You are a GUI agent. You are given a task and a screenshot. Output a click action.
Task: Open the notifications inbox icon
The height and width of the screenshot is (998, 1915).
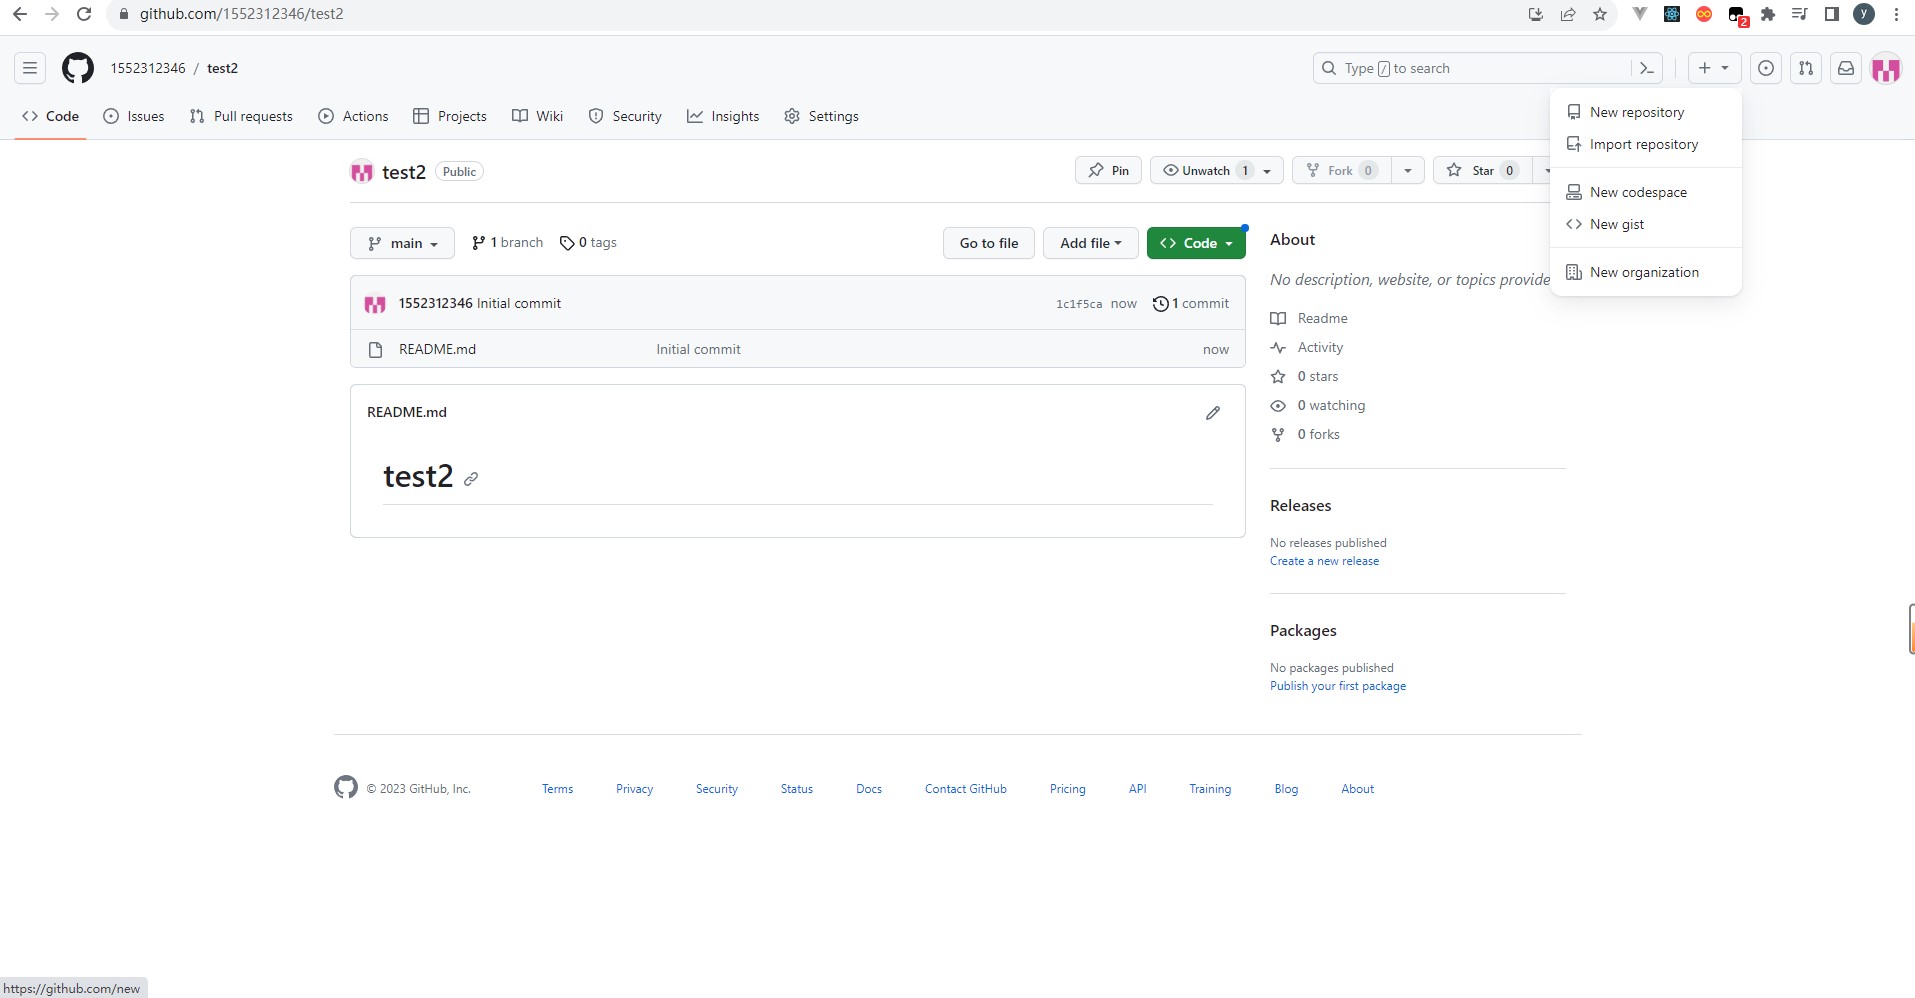[x=1846, y=68]
